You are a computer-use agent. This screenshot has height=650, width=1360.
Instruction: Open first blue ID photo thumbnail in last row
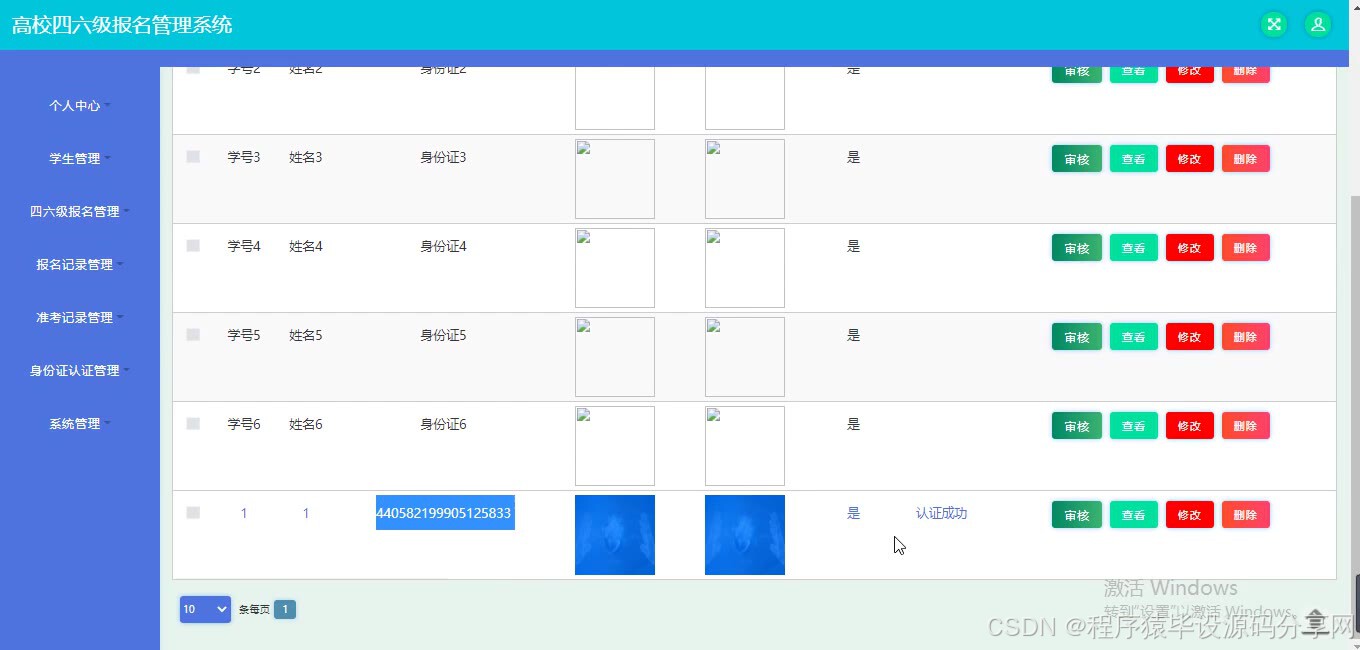pyautogui.click(x=615, y=535)
